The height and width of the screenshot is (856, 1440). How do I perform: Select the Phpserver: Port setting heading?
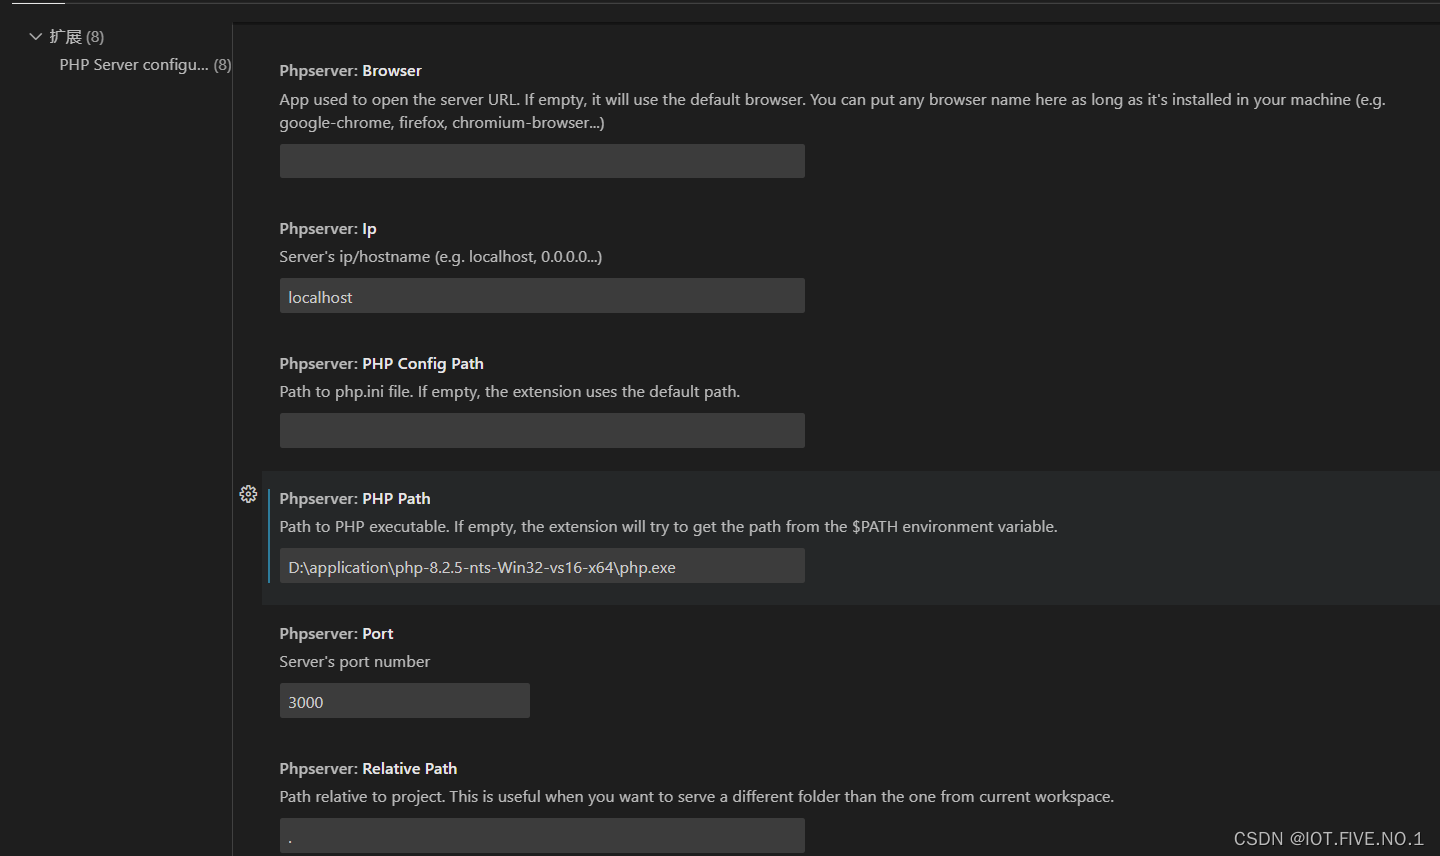[336, 633]
